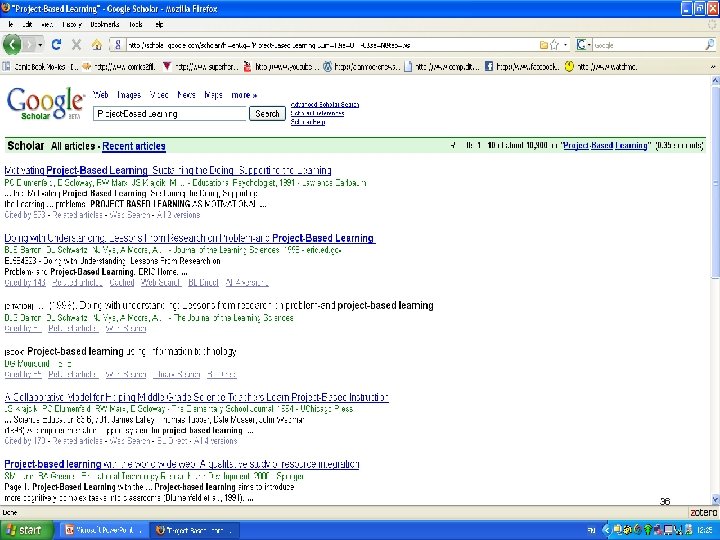The image size is (720, 540).
Task: Open the superhero bookmark with the red V icon
Action: [201, 67]
